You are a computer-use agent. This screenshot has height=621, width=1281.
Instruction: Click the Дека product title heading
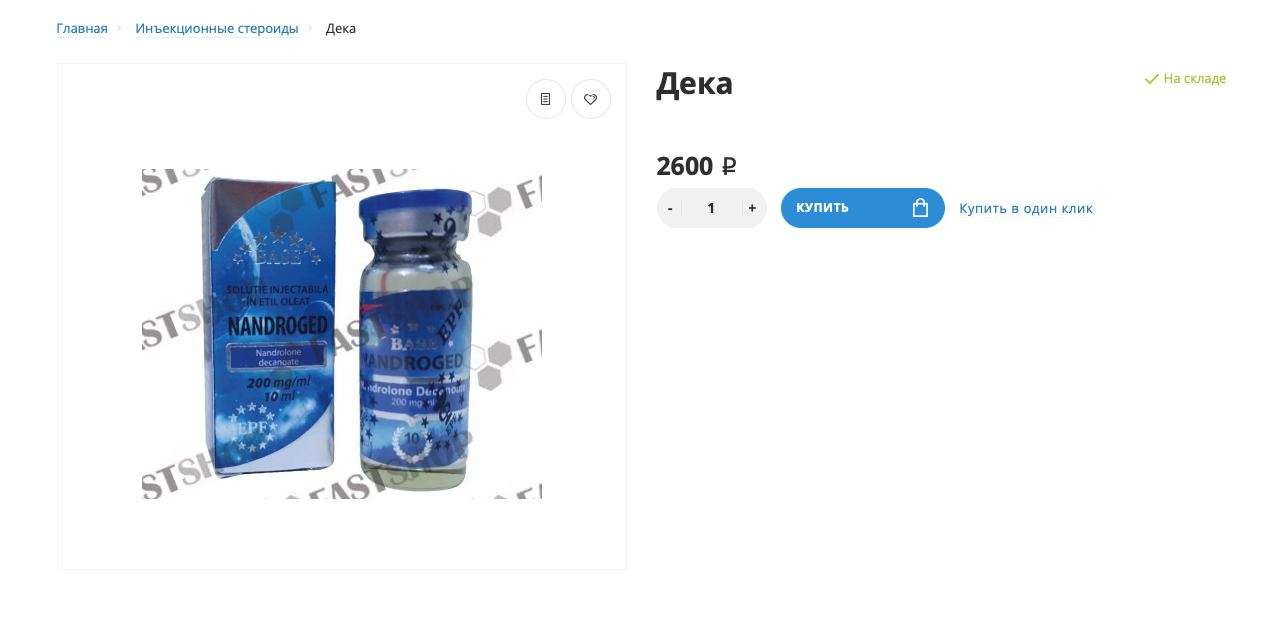pos(695,83)
